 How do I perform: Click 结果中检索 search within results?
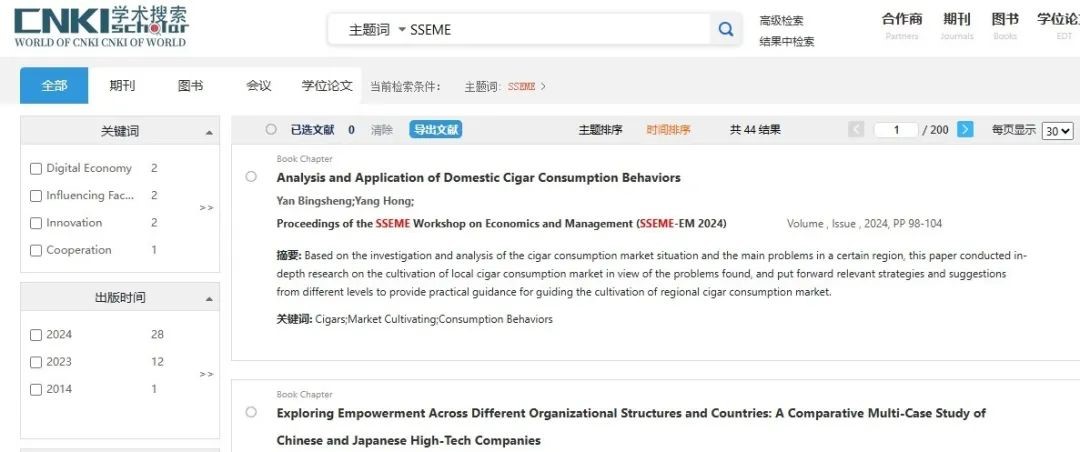[x=787, y=41]
